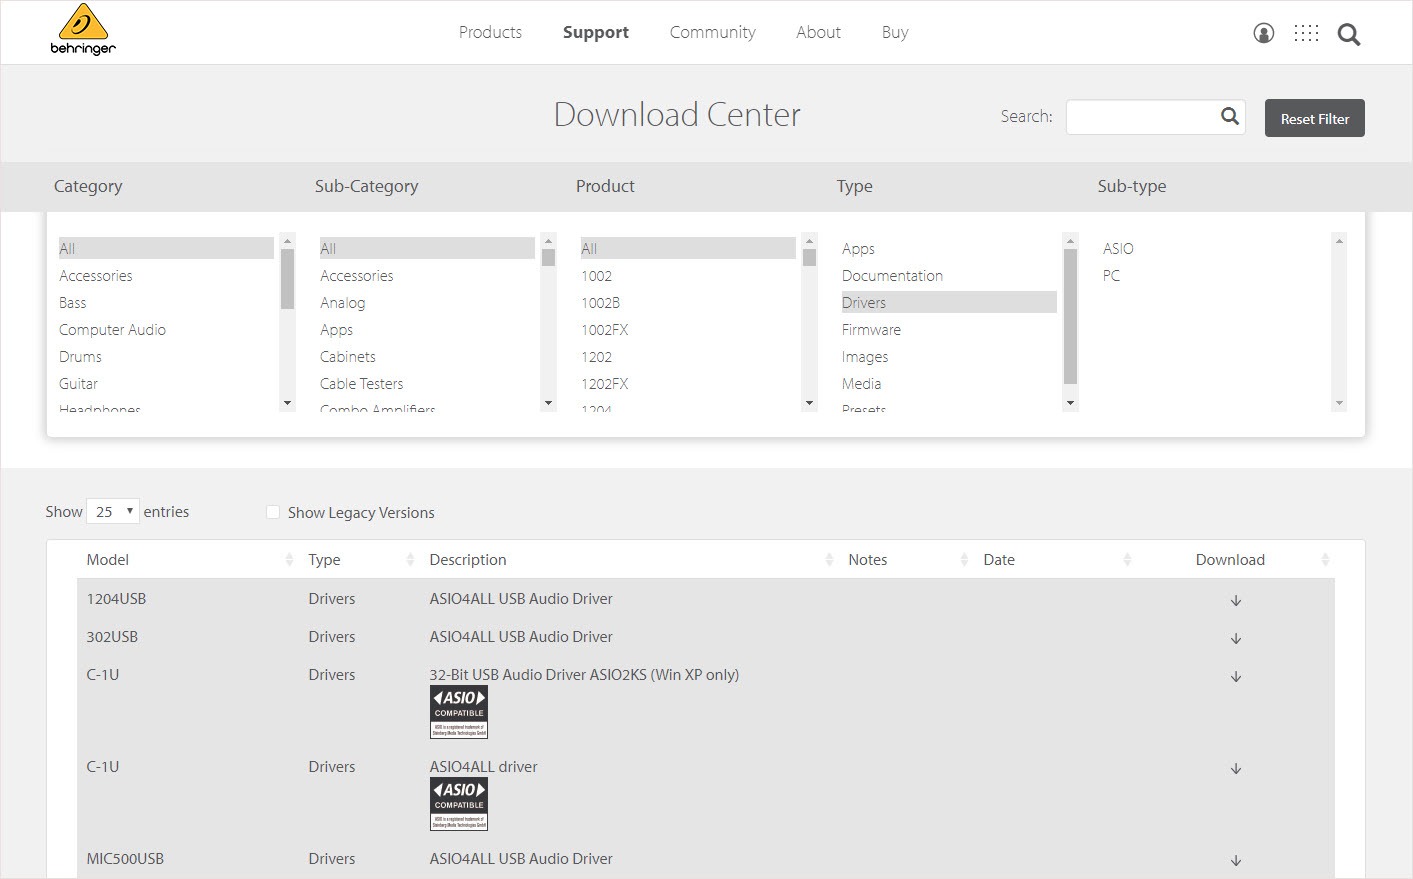Screen dimensions: 1413x879
Task: Open the Show entries count dropdown
Action: pyautogui.click(x=113, y=511)
